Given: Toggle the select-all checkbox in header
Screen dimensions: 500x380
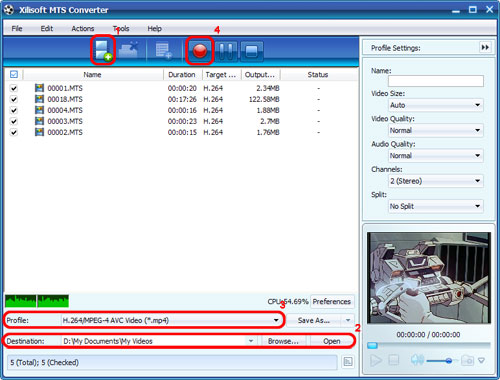Looking at the screenshot, I should tap(14, 74).
